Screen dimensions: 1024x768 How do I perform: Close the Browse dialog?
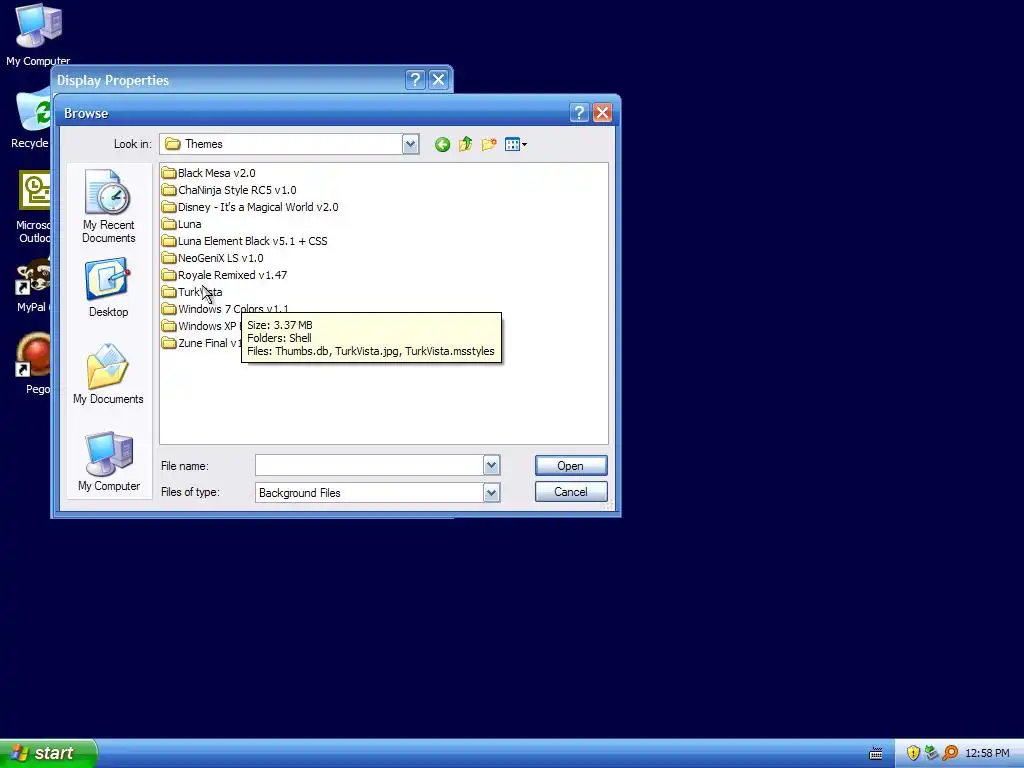pyautogui.click(x=602, y=113)
